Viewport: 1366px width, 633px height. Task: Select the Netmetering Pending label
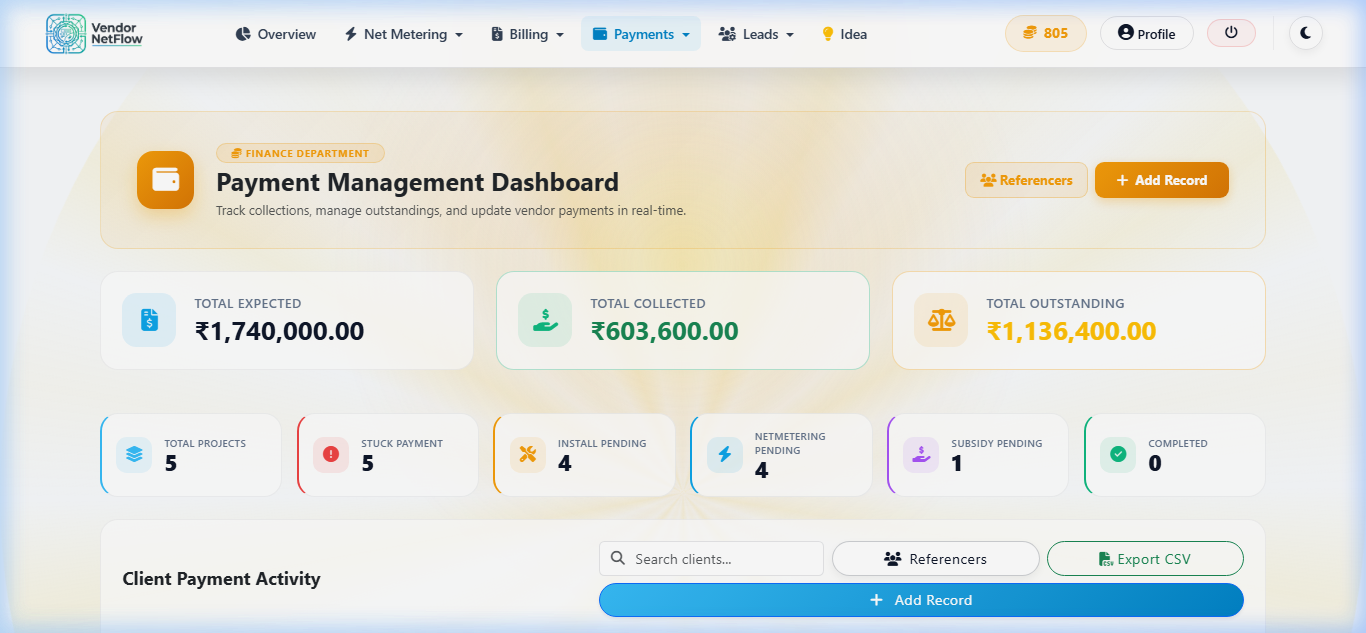click(790, 443)
